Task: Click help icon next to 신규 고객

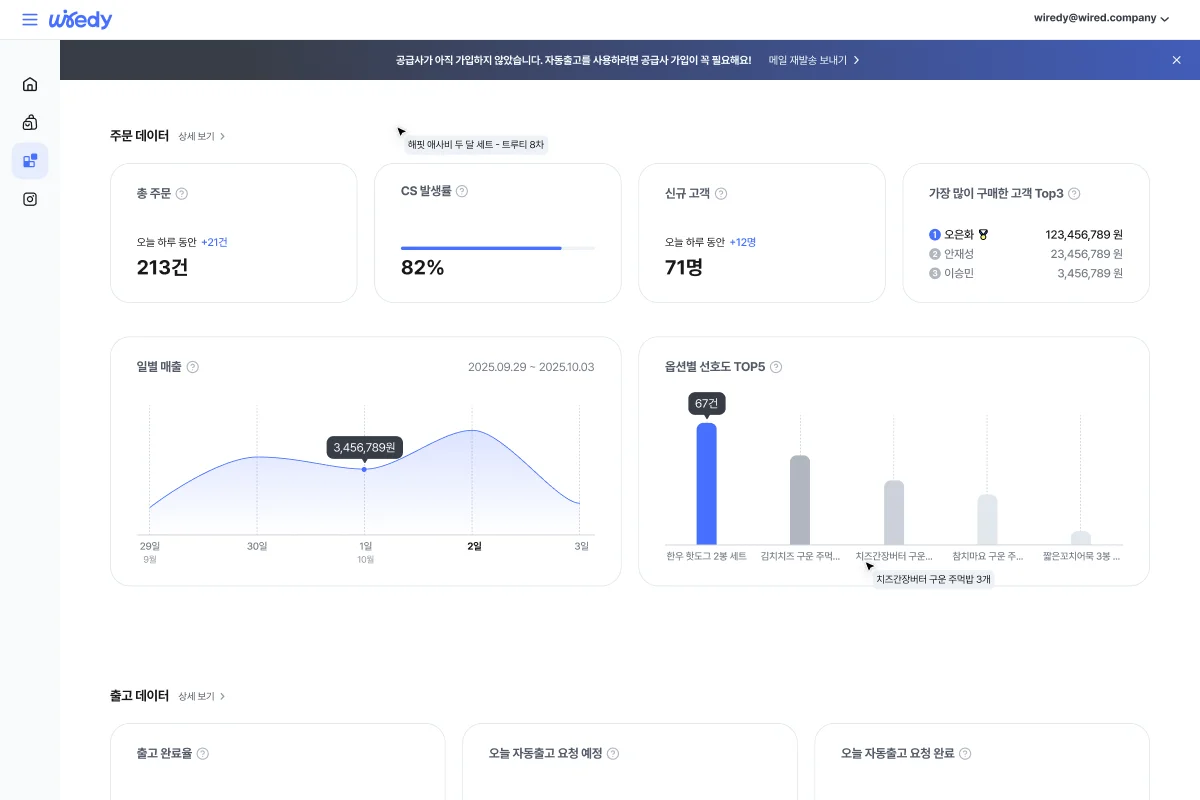Action: [x=721, y=194]
